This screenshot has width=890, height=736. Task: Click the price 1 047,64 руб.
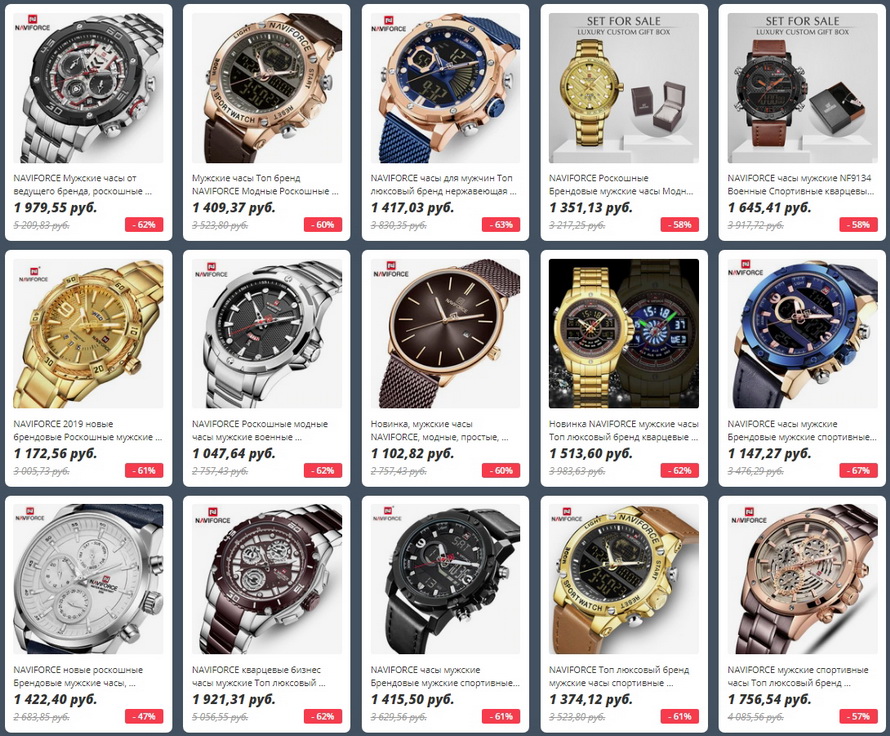(233, 453)
